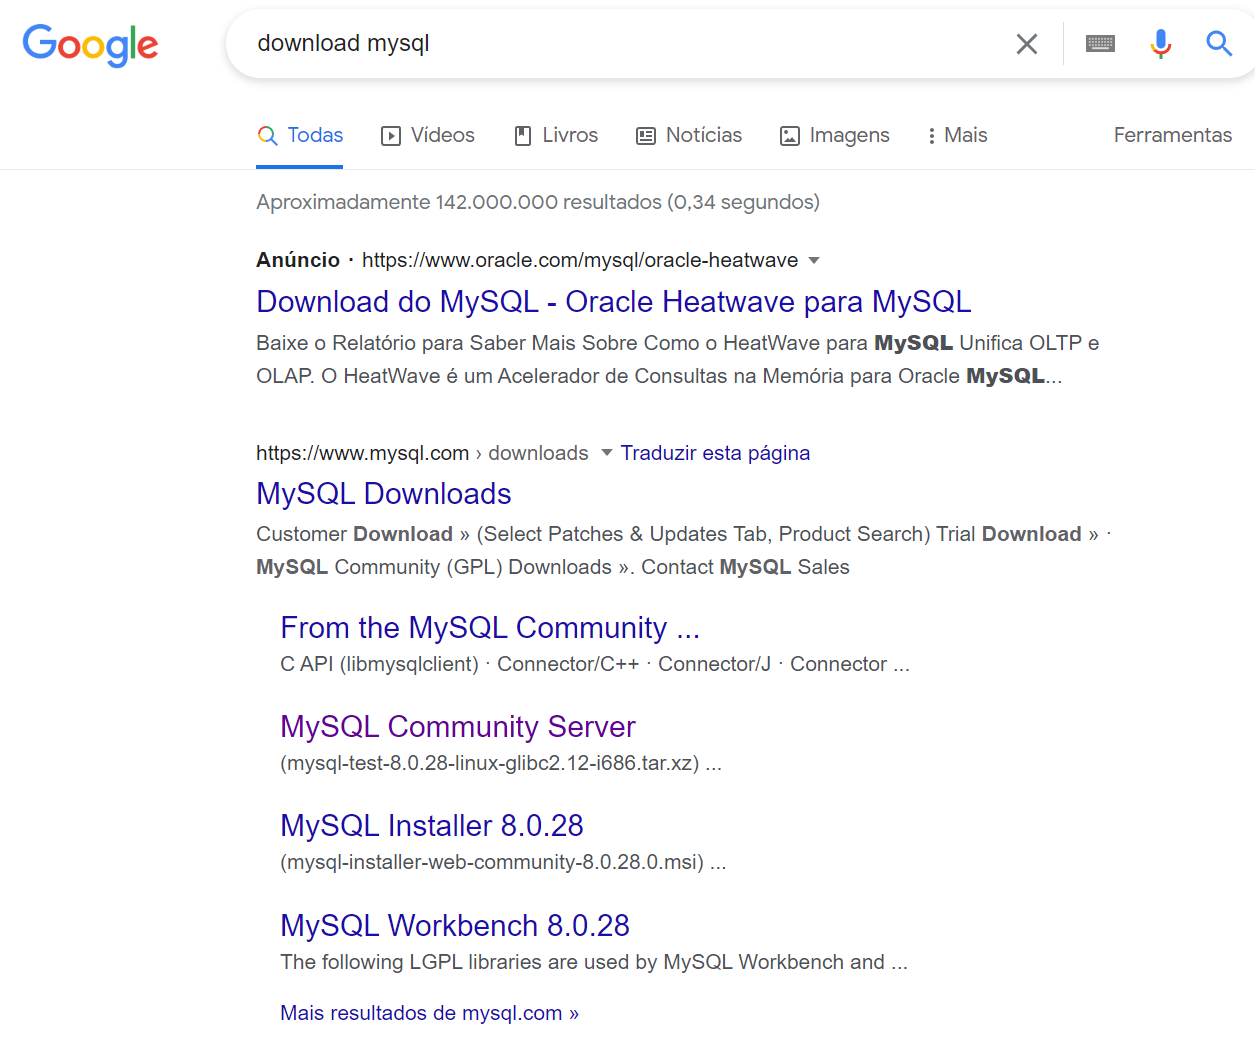Select the Todas tab

[x=300, y=135]
